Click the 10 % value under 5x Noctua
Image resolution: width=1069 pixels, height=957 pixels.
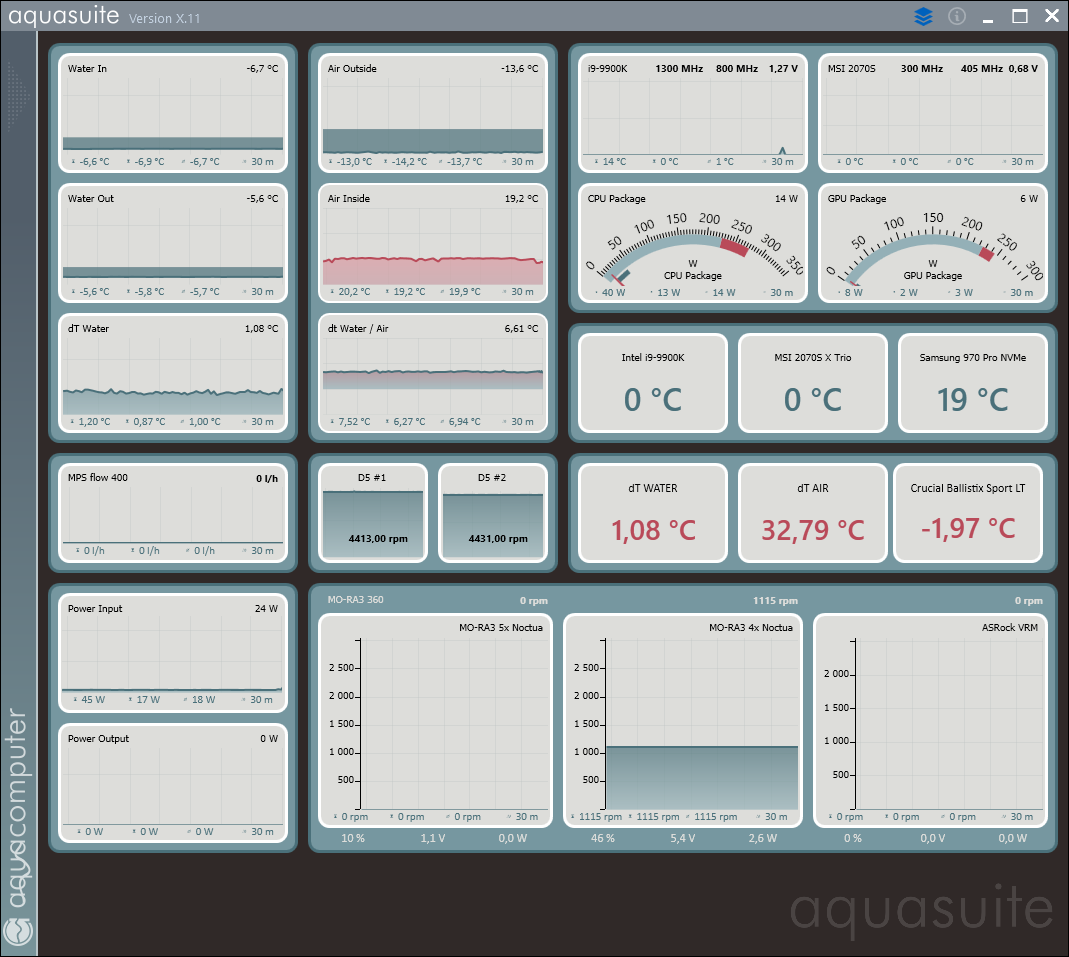pyautogui.click(x=352, y=838)
